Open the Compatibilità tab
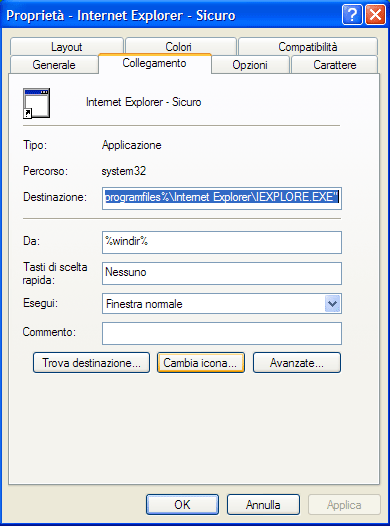Image resolution: width=390 pixels, height=526 pixels. click(308, 47)
